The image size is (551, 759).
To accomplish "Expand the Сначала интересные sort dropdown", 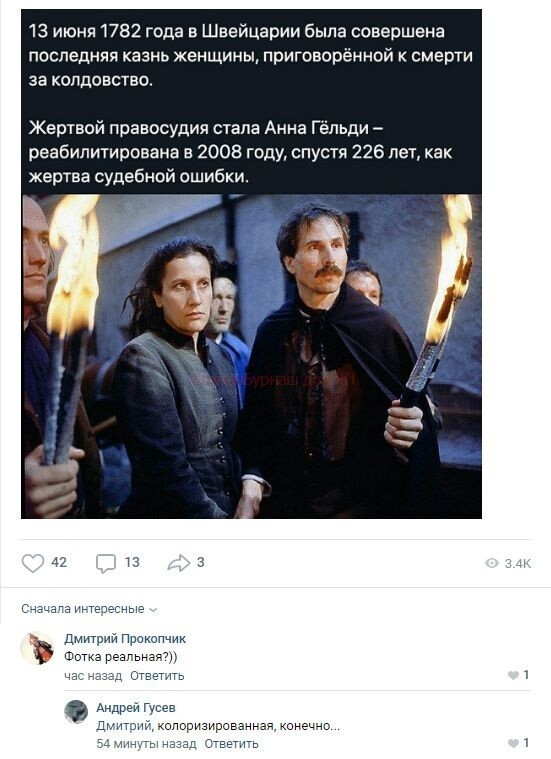I will (89, 609).
